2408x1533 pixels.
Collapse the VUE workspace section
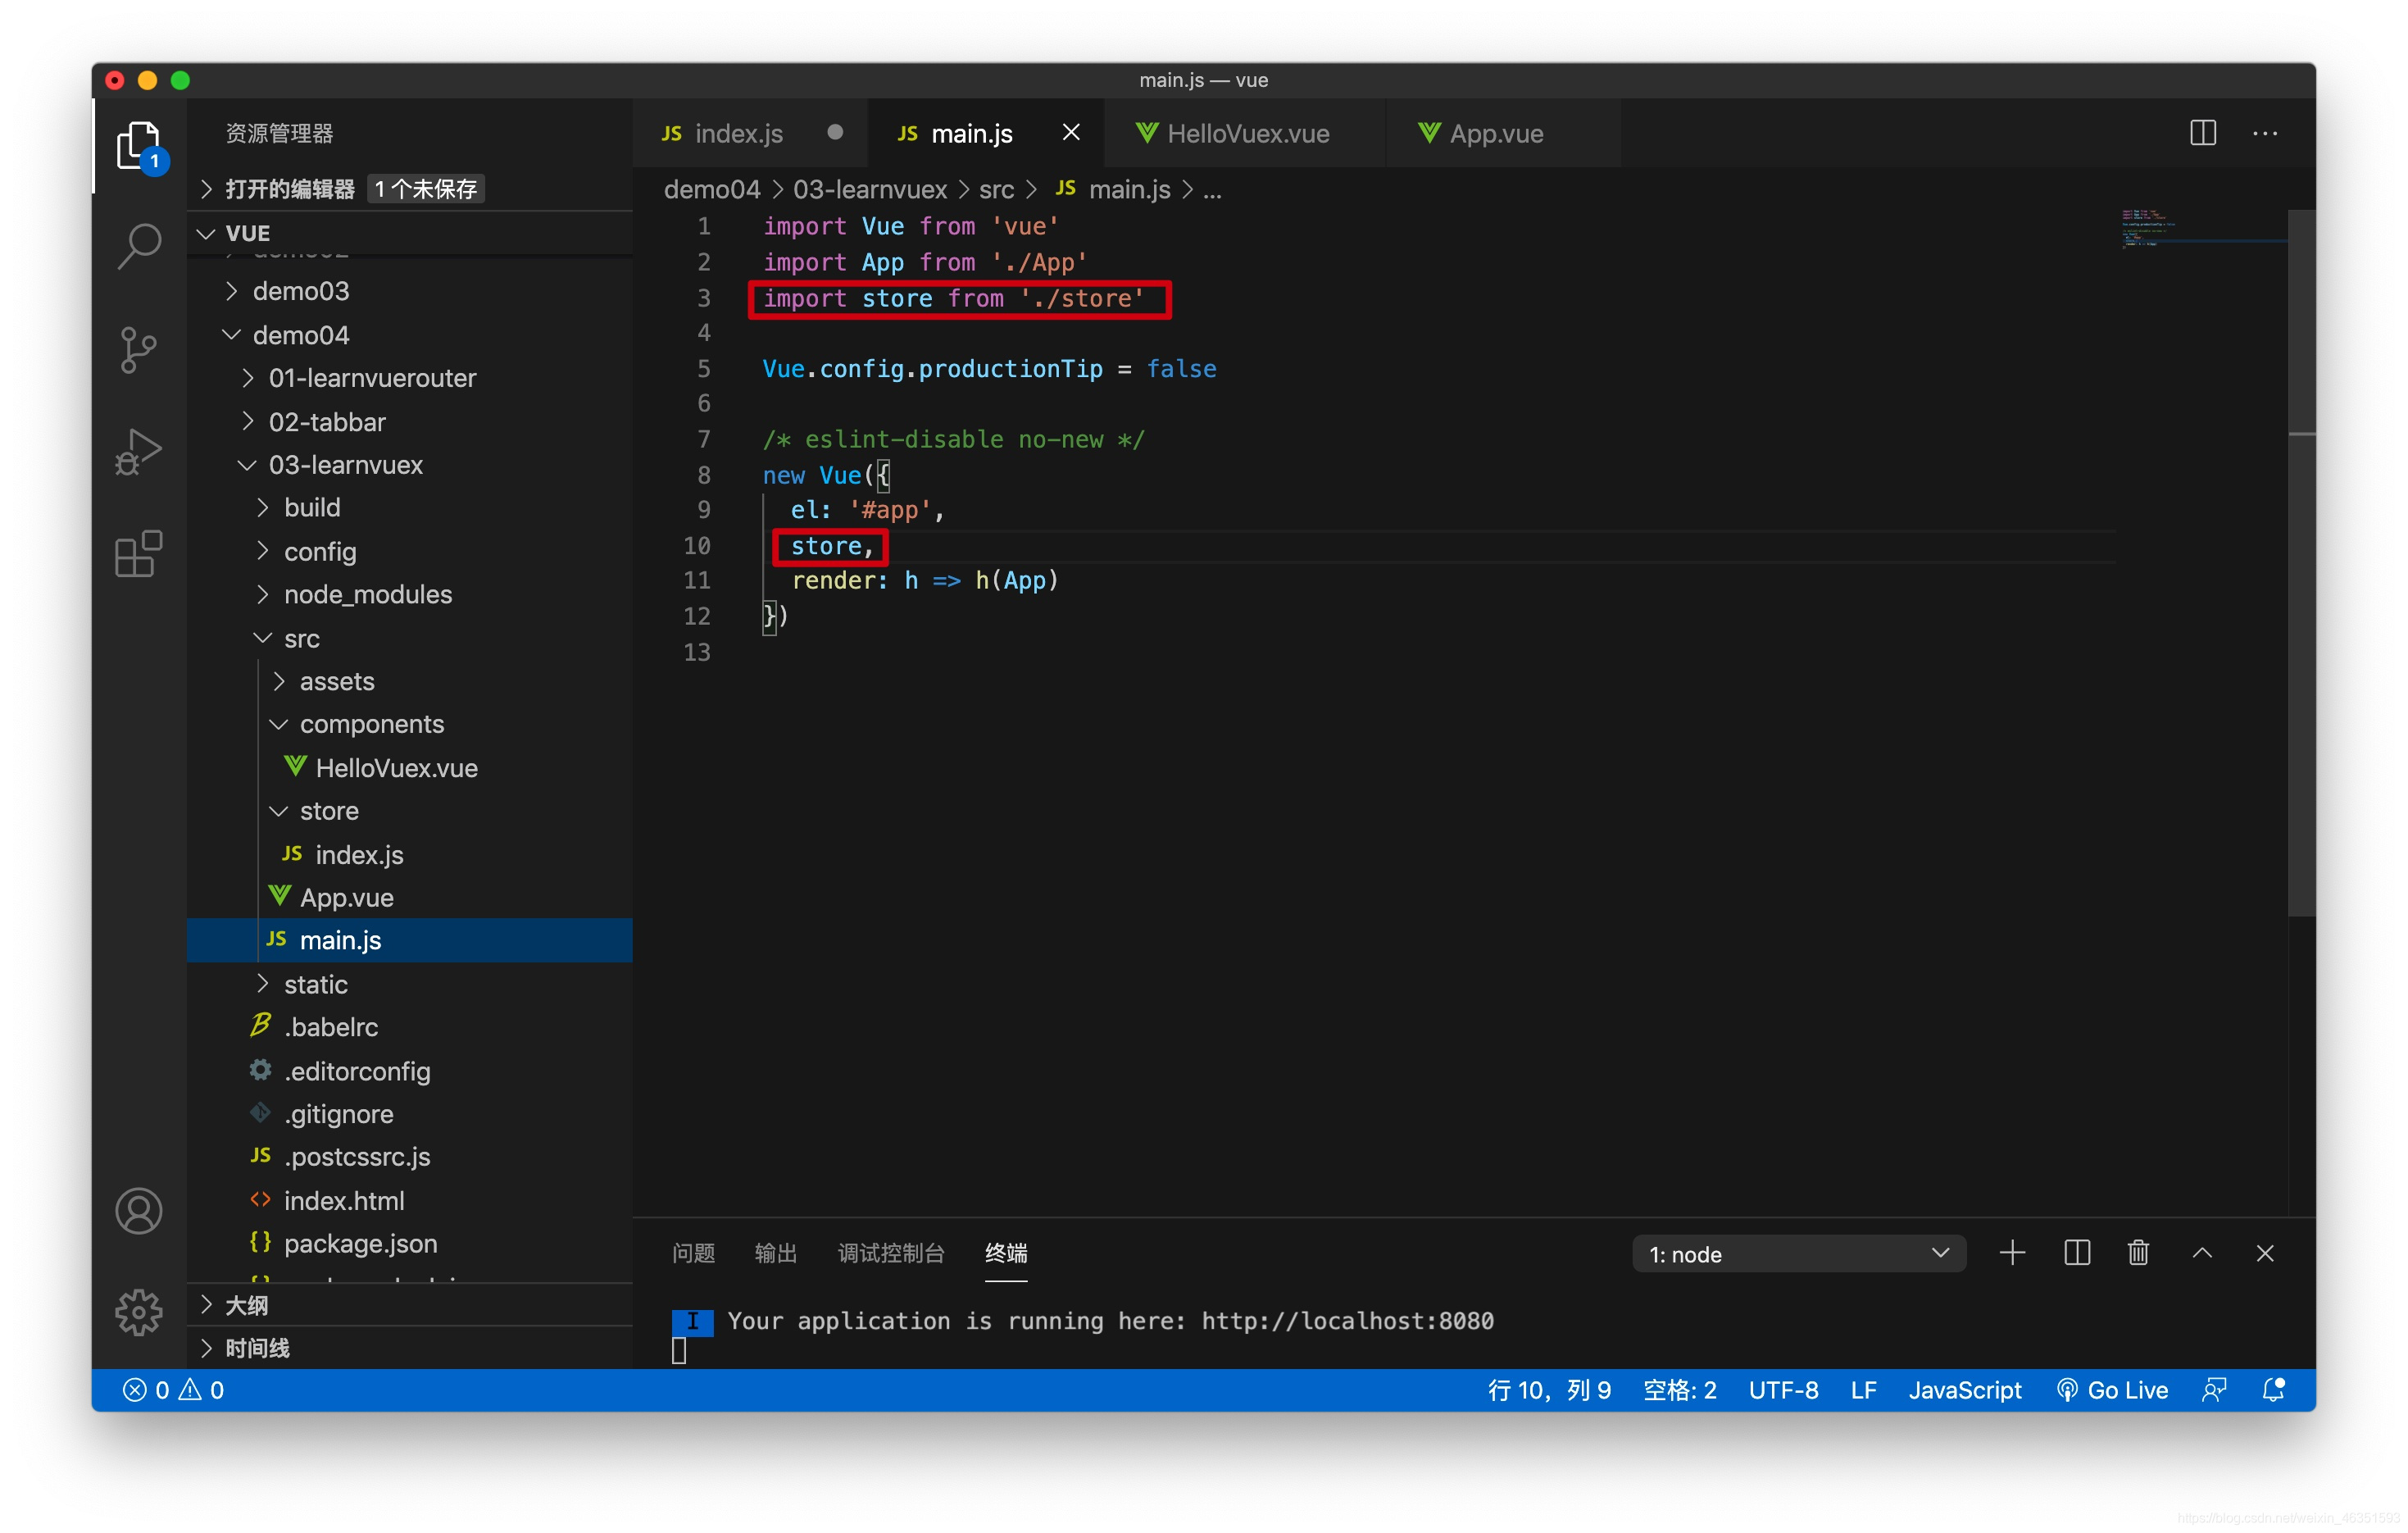tap(410, 233)
